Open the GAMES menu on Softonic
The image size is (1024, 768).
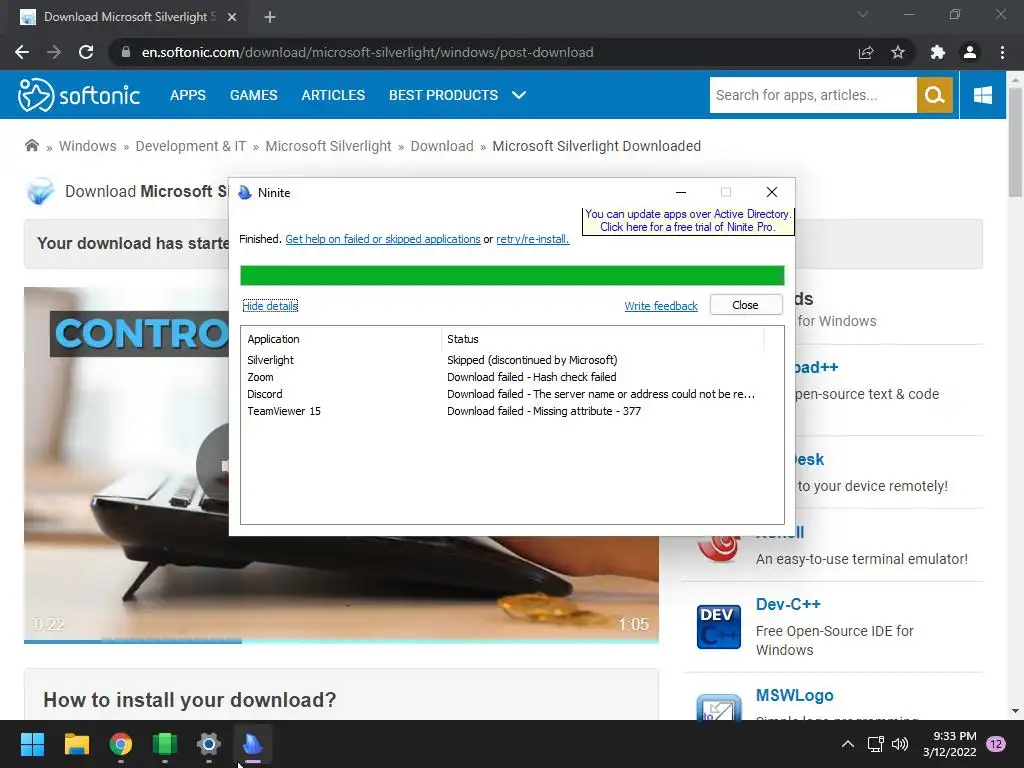point(253,95)
